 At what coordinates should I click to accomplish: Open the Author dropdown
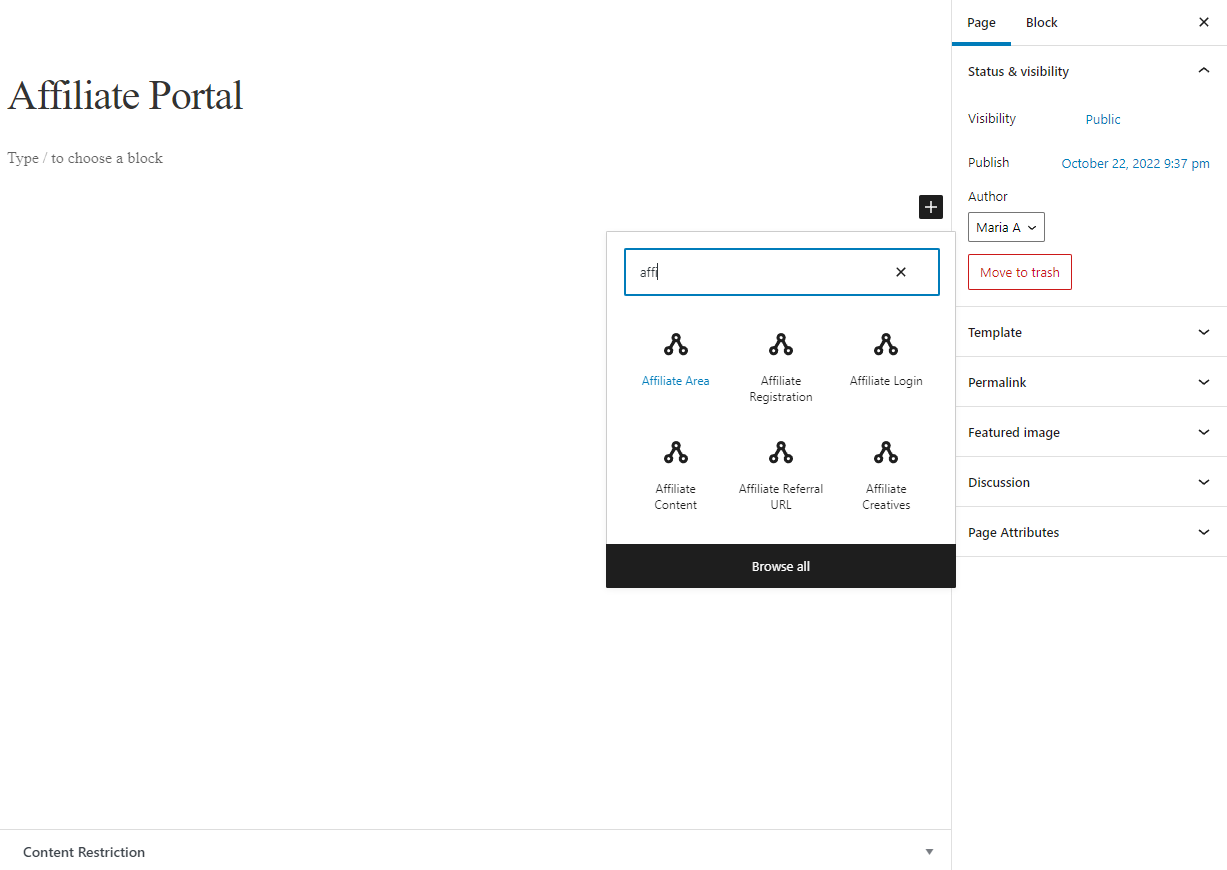click(1006, 227)
